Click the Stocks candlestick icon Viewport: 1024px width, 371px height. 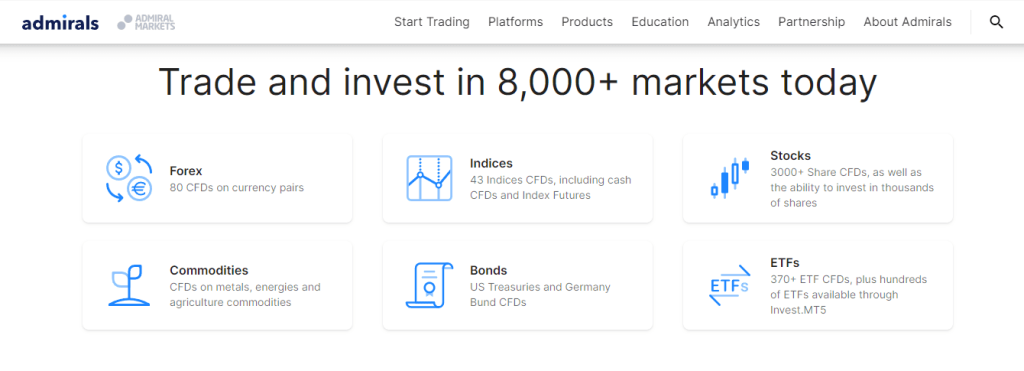point(729,178)
